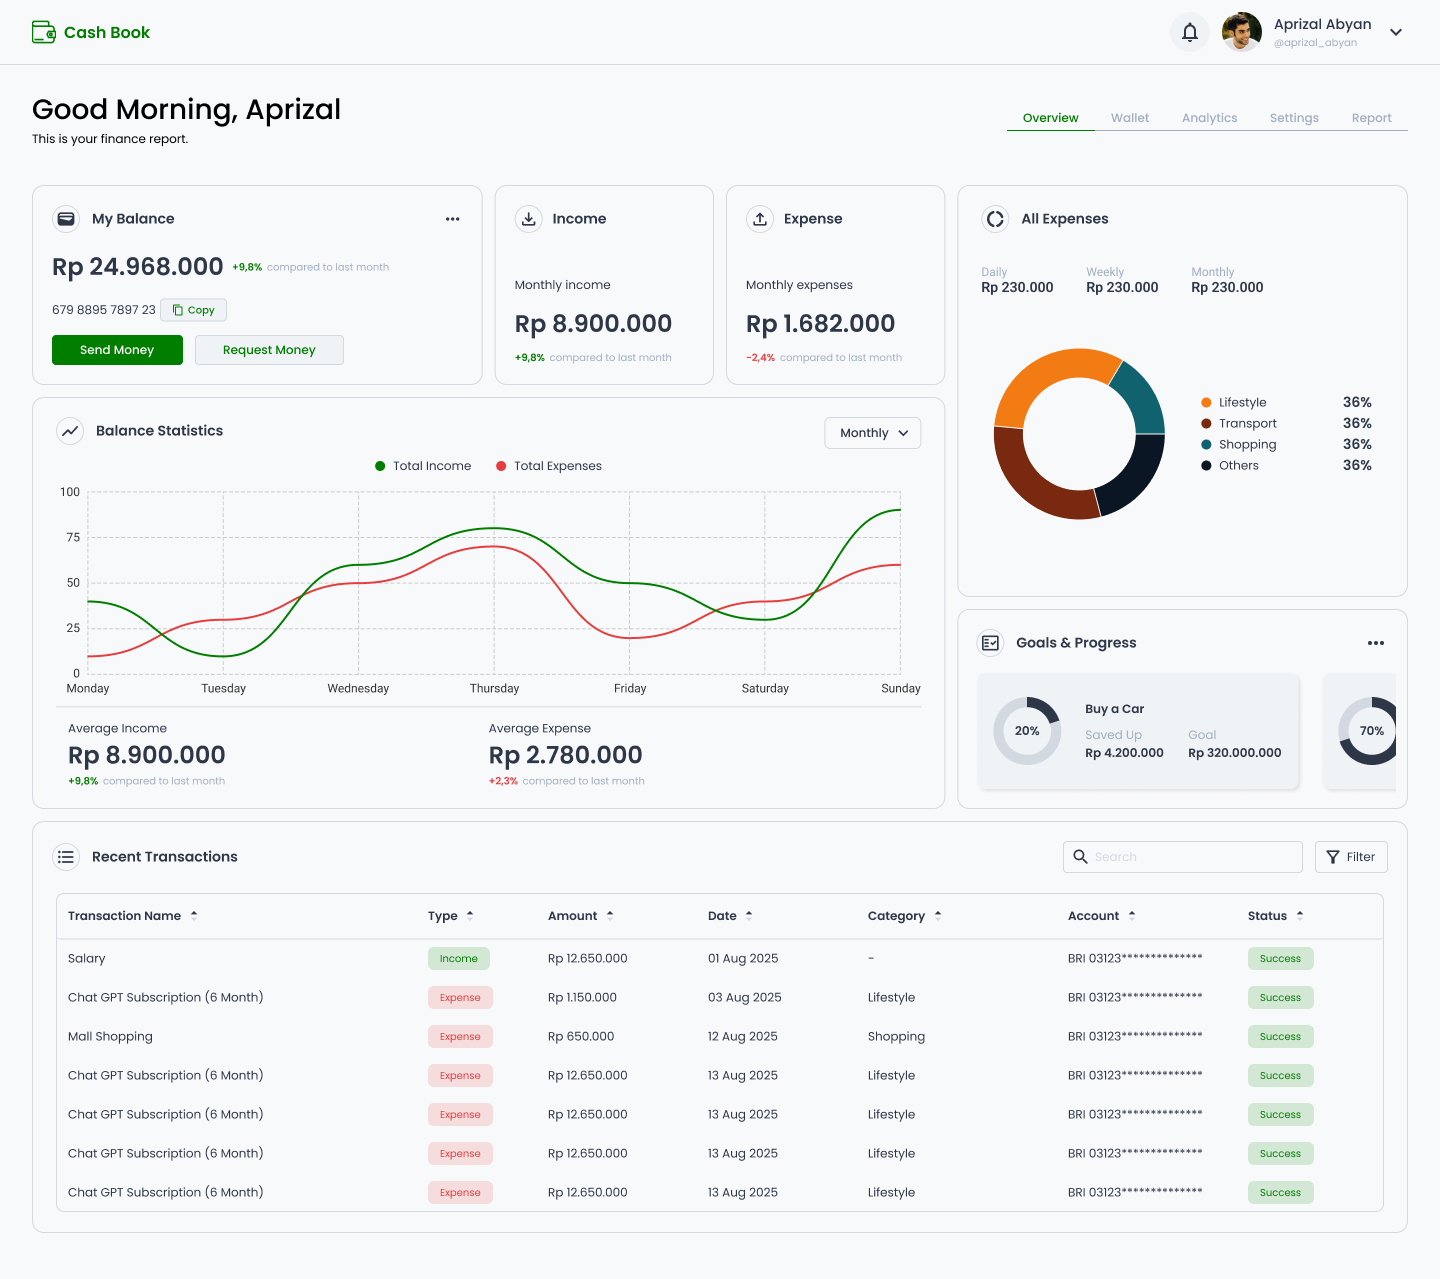Click the Goals & Progress checklist icon
Image resolution: width=1440 pixels, height=1279 pixels.
[x=990, y=643]
